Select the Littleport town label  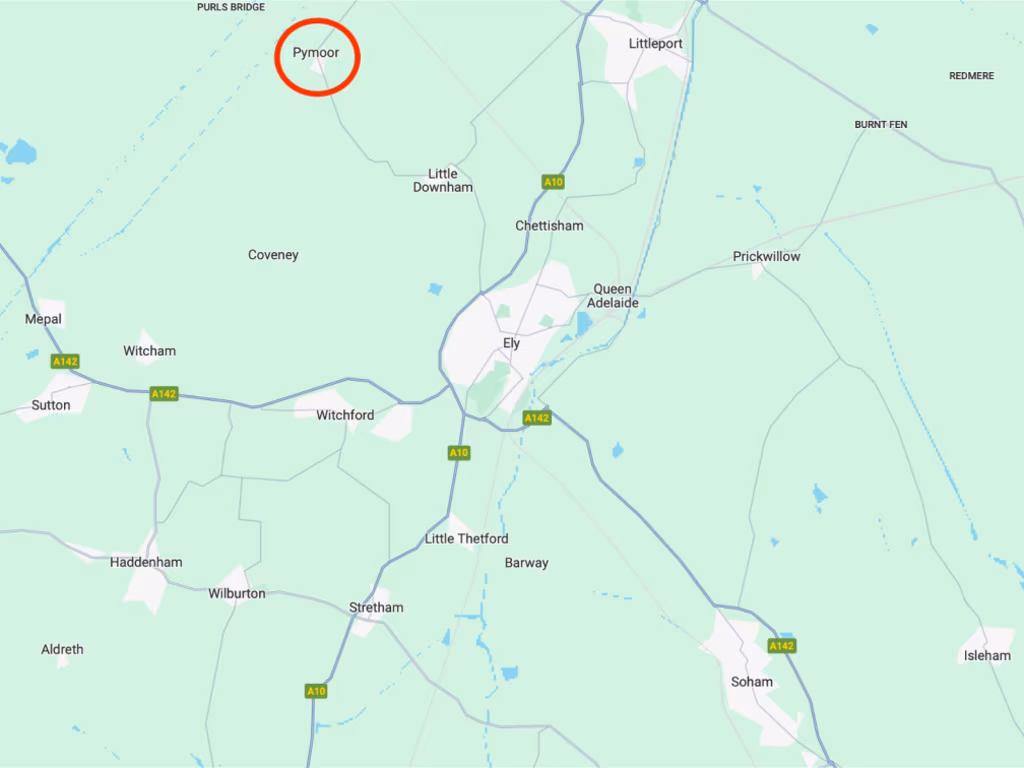656,44
